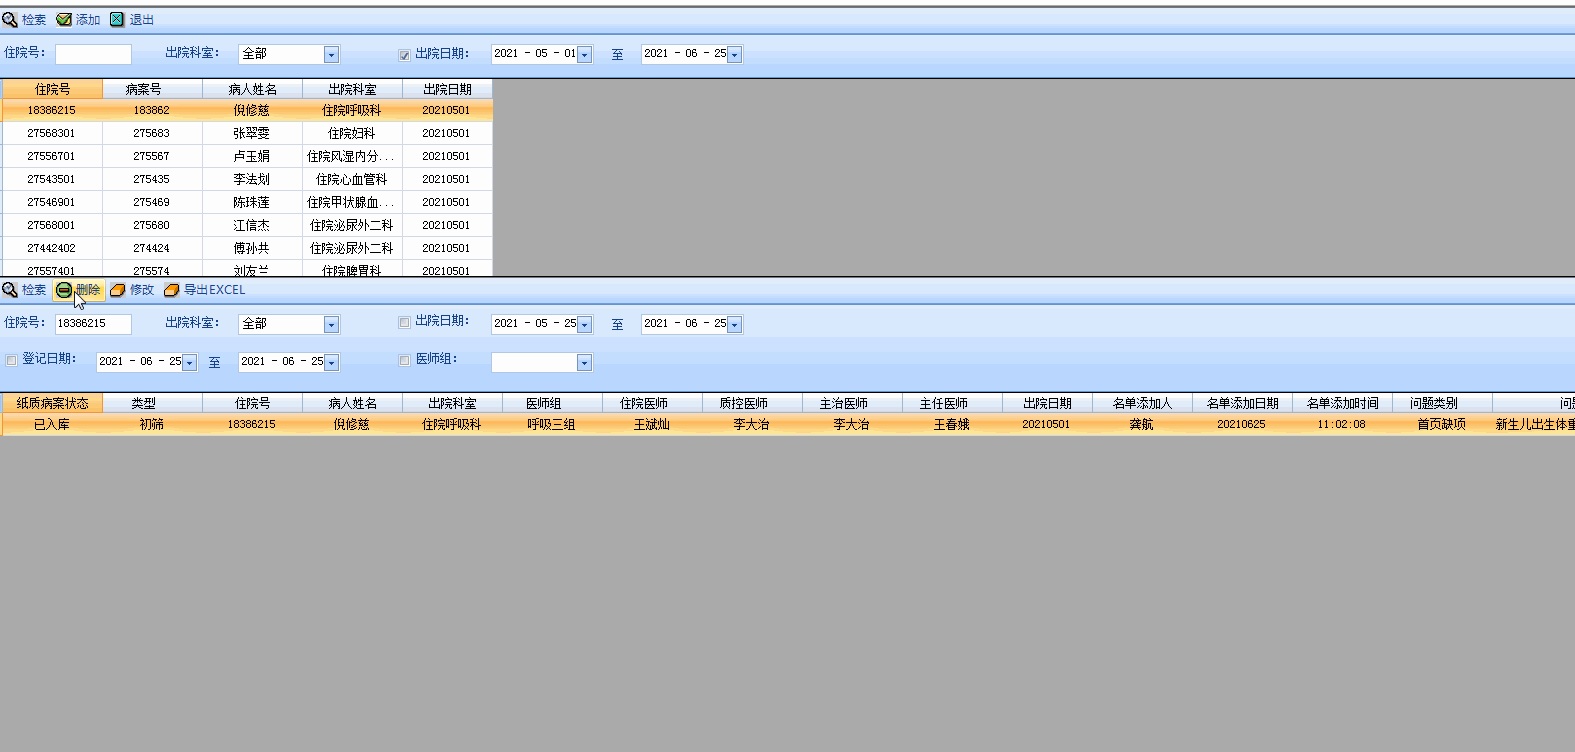
Task: Open the upper panel's 出院日期 end date picker
Action: pyautogui.click(x=734, y=55)
